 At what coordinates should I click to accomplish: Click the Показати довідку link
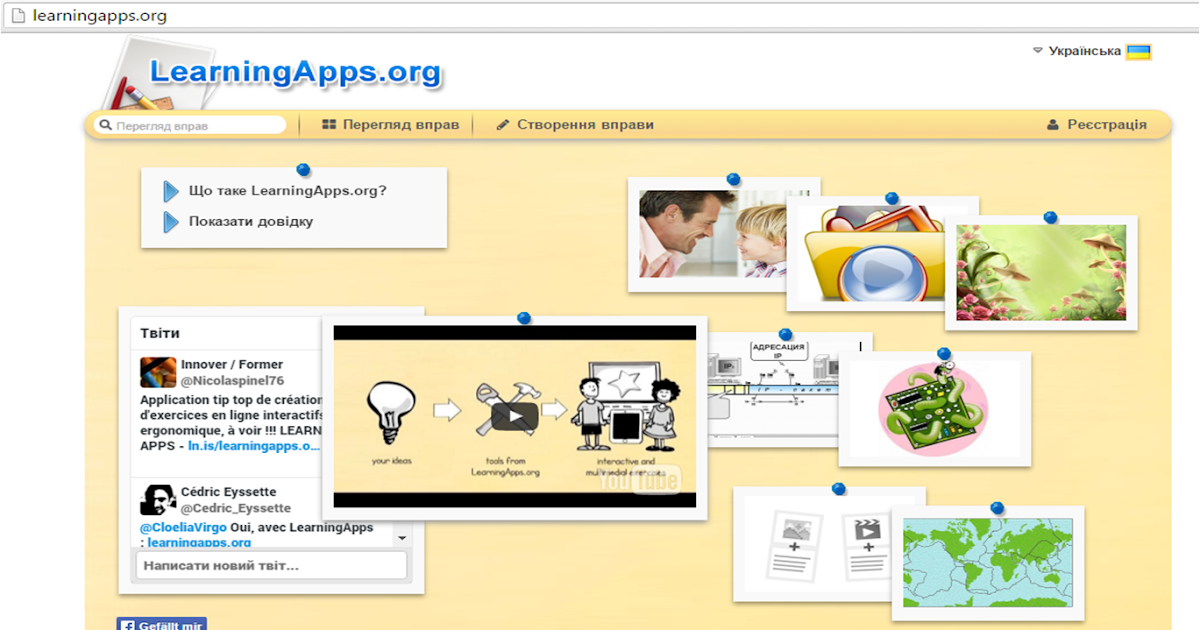(251, 221)
